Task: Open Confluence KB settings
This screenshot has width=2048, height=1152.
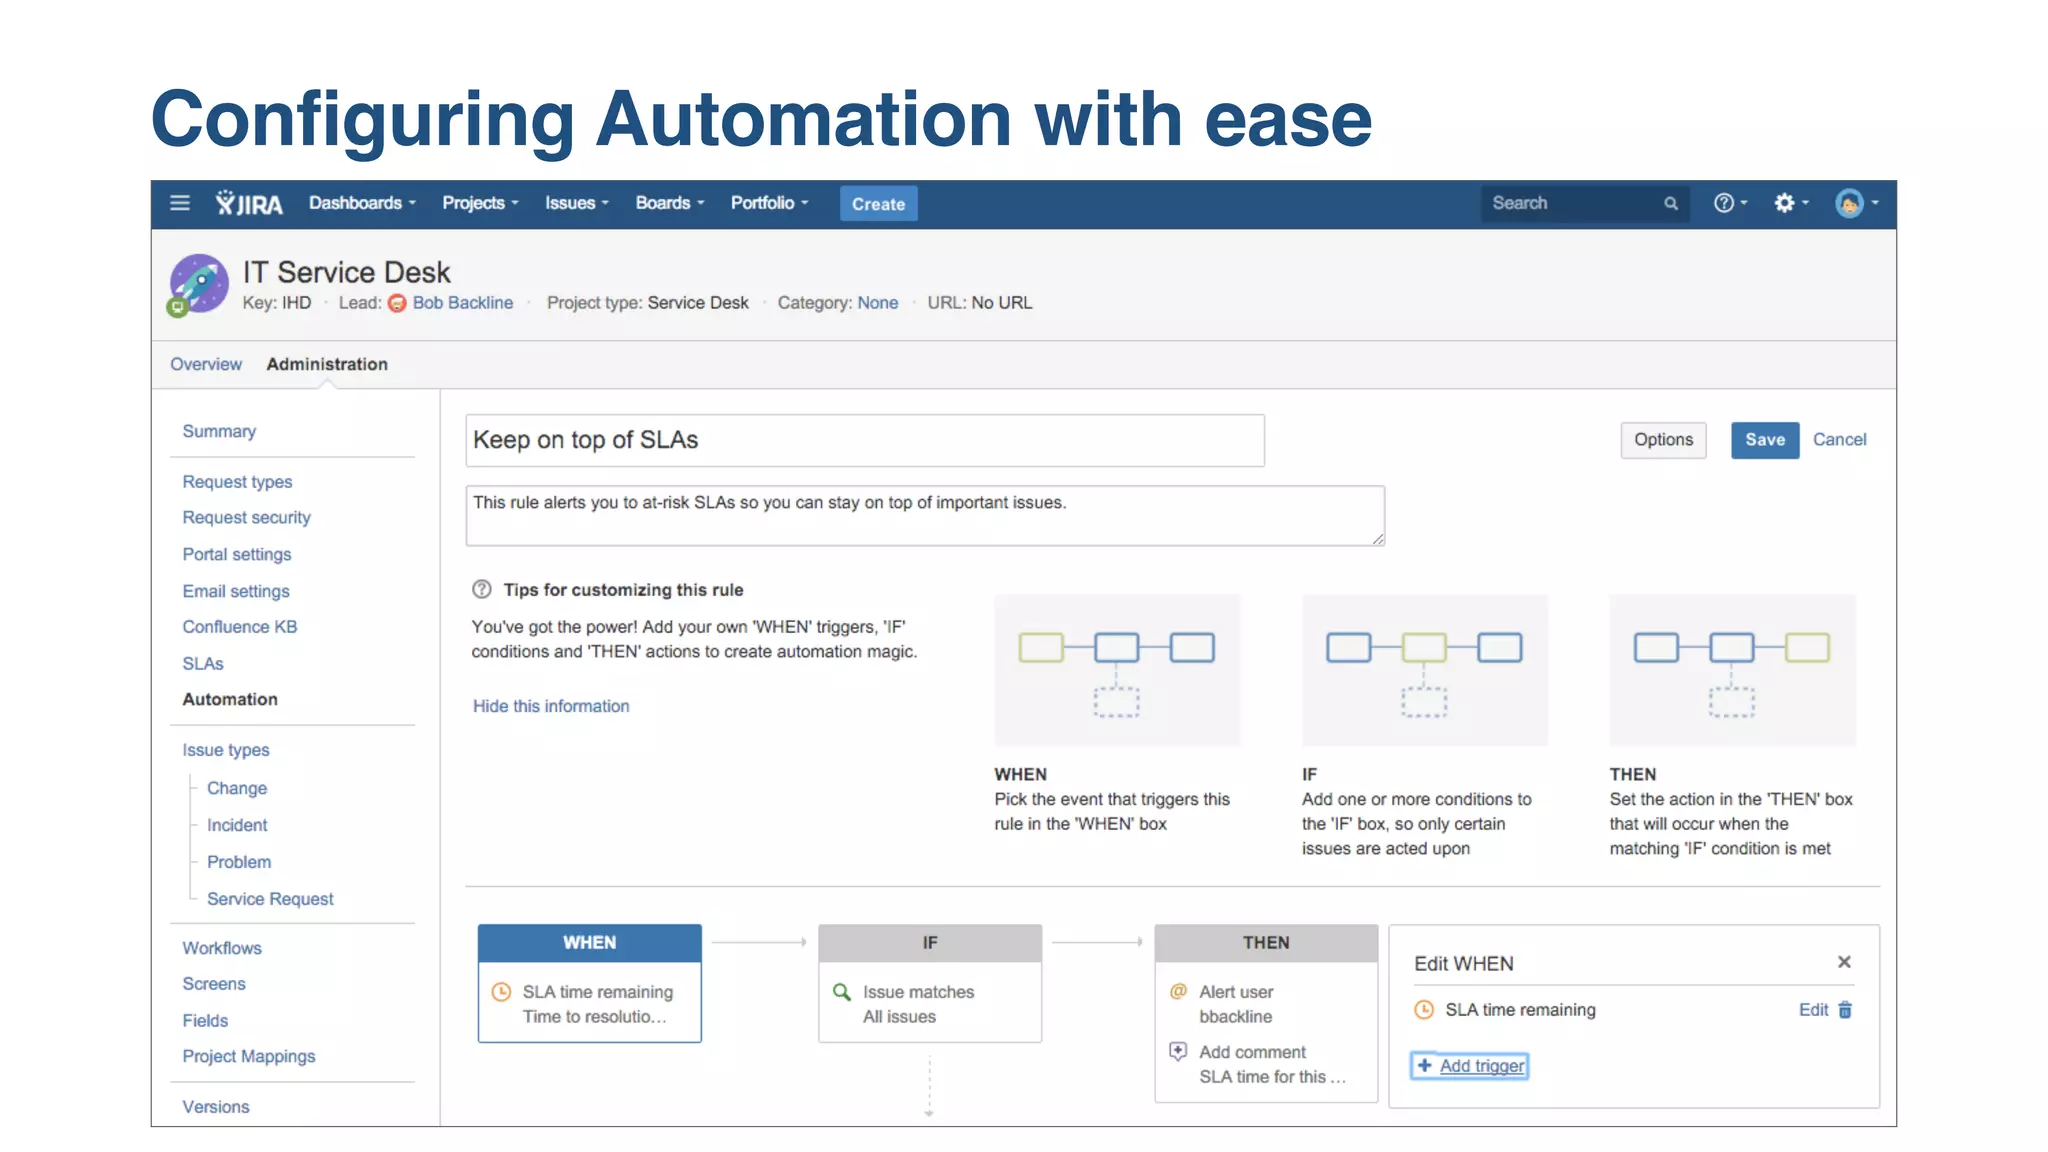Action: point(240,627)
